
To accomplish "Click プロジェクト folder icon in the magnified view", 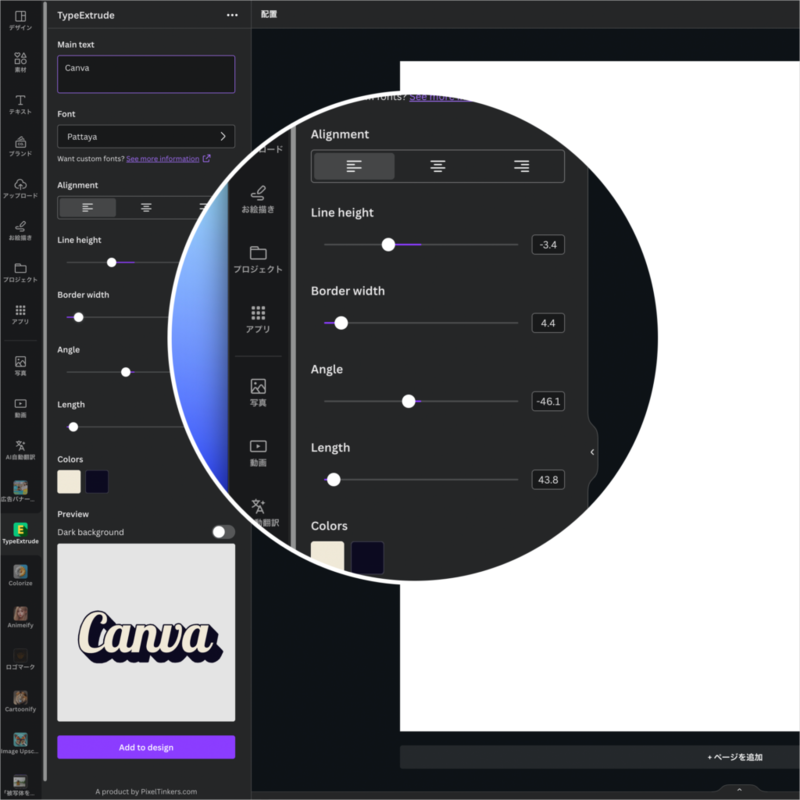I will (258, 253).
